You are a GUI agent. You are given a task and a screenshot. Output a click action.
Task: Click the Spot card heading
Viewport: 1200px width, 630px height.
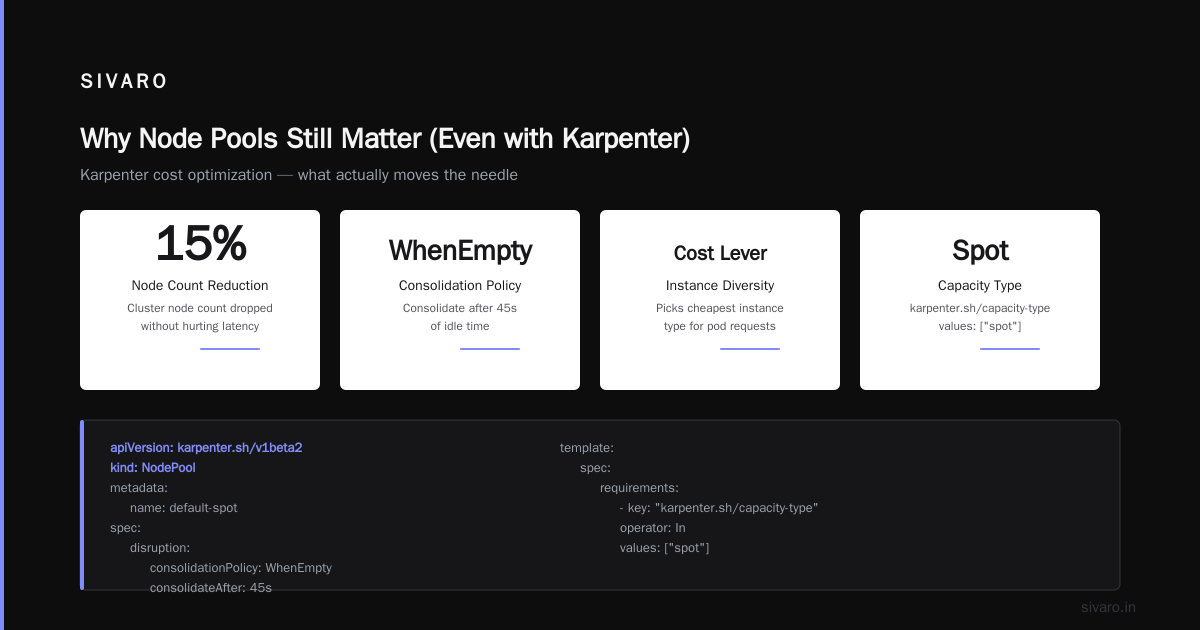[x=980, y=250]
